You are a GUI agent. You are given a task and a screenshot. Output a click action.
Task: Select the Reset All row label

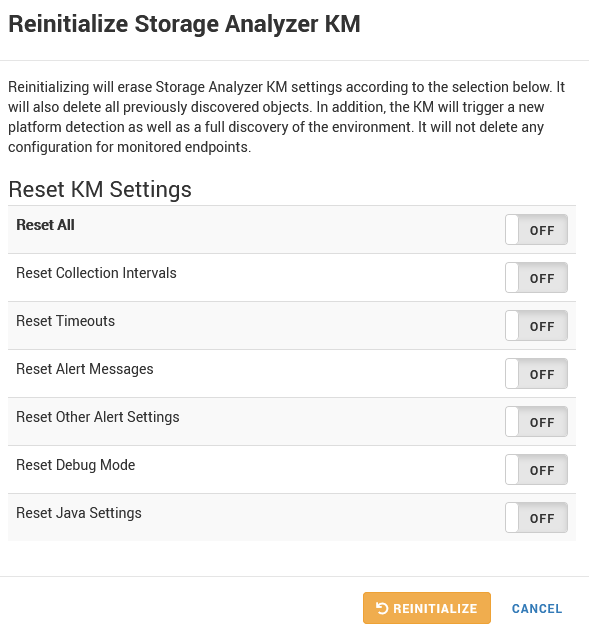[45, 225]
